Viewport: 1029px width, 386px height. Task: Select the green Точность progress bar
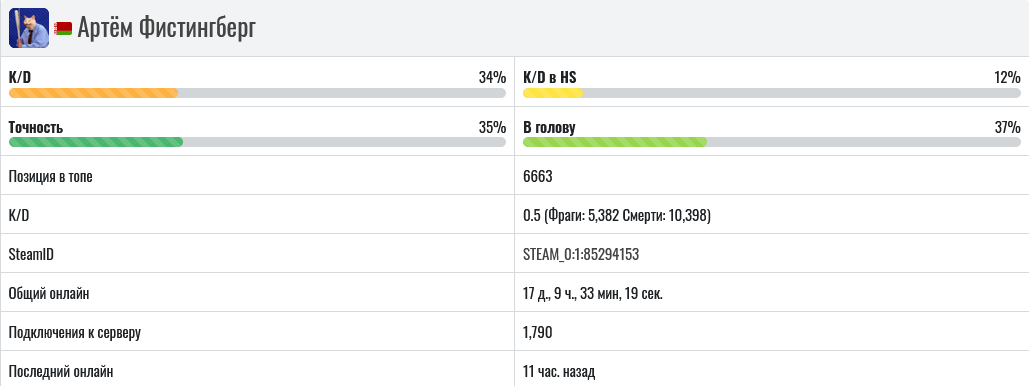tap(257, 142)
